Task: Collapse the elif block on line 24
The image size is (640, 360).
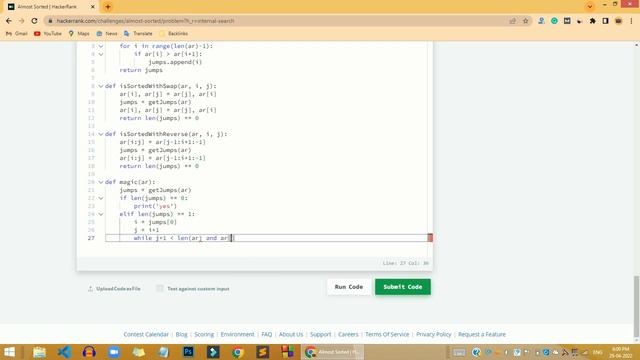Action: [101, 214]
